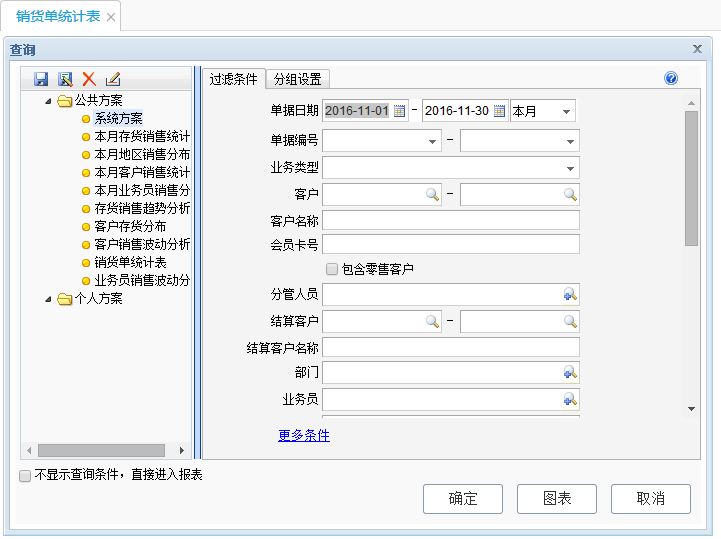Viewport: 721px width, 539px height.
Task: Select the 过滤条件 tab
Action: coord(233,80)
